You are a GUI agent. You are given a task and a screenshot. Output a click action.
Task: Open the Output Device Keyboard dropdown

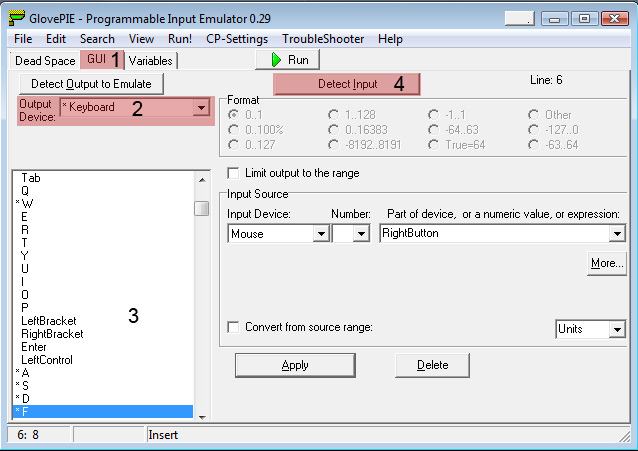201,108
